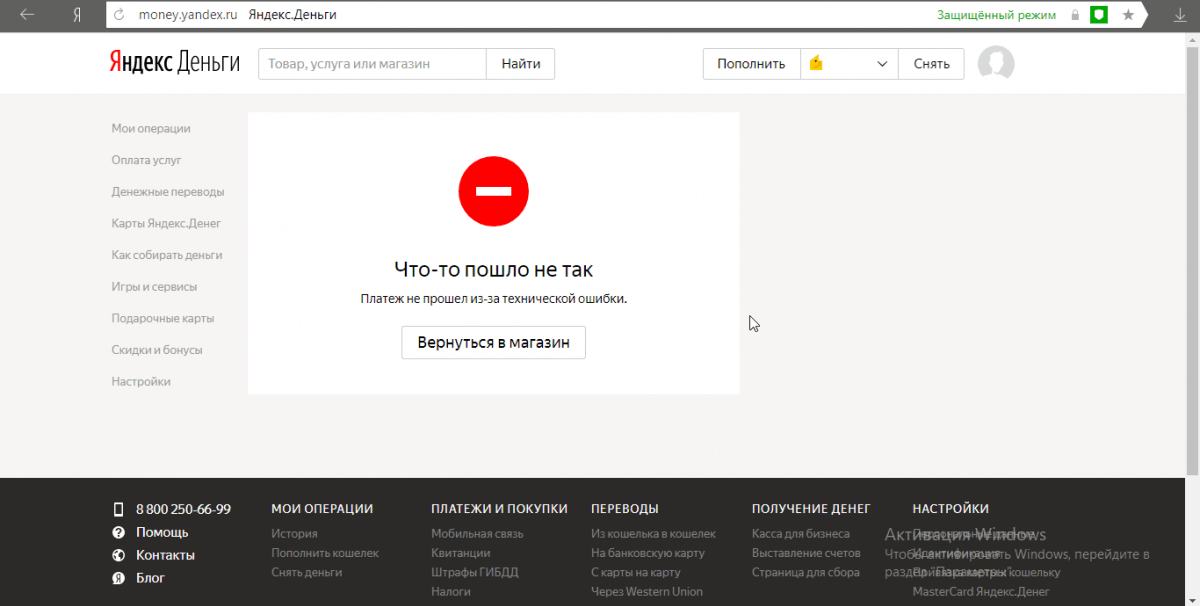Click ПЛАТЕЖИ И ПОКУПКИ footer heading
The image size is (1200, 606).
coord(499,509)
